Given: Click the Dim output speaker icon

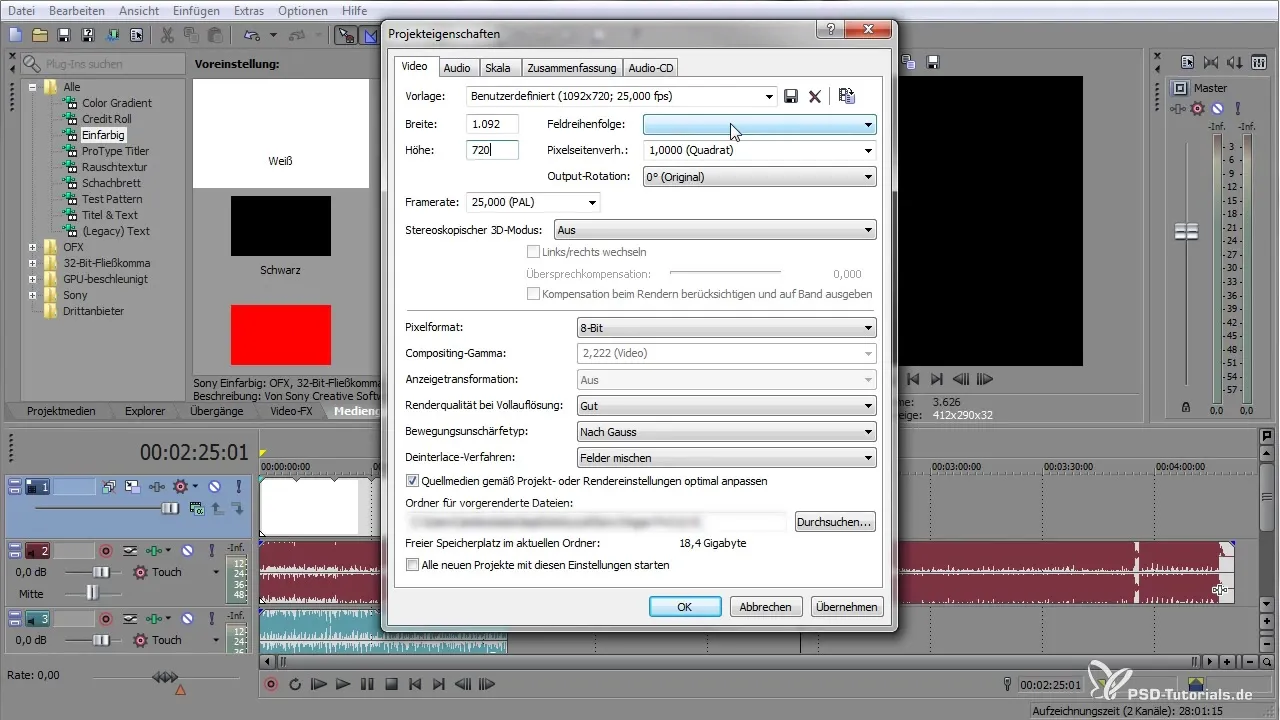Looking at the screenshot, I should point(1237,62).
